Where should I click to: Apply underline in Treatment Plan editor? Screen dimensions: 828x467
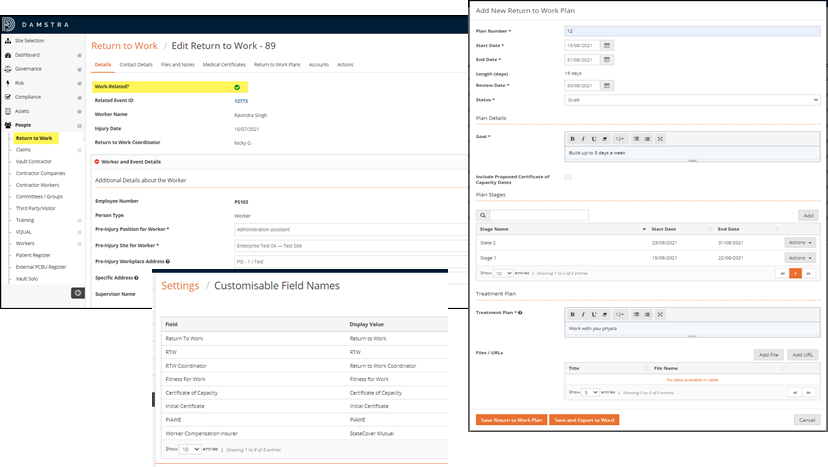click(594, 314)
